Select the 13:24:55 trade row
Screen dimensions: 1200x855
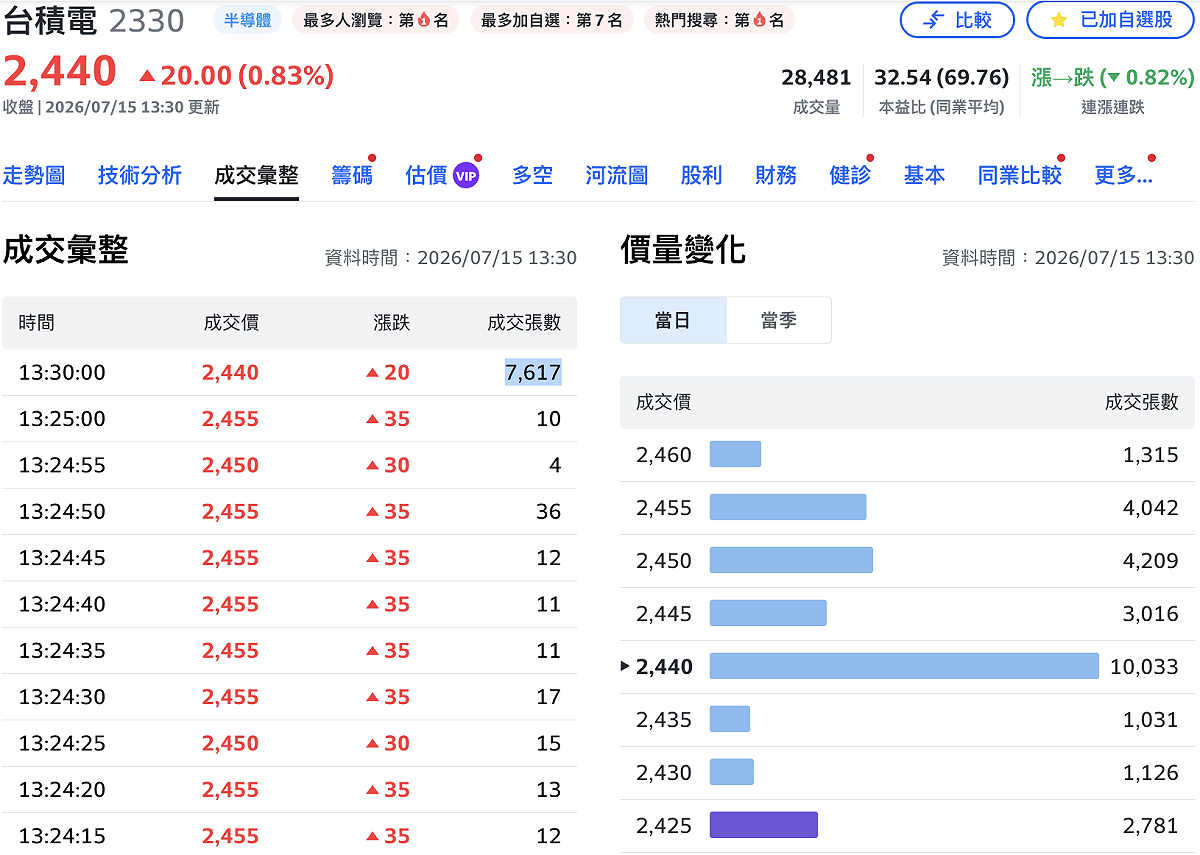click(x=289, y=465)
